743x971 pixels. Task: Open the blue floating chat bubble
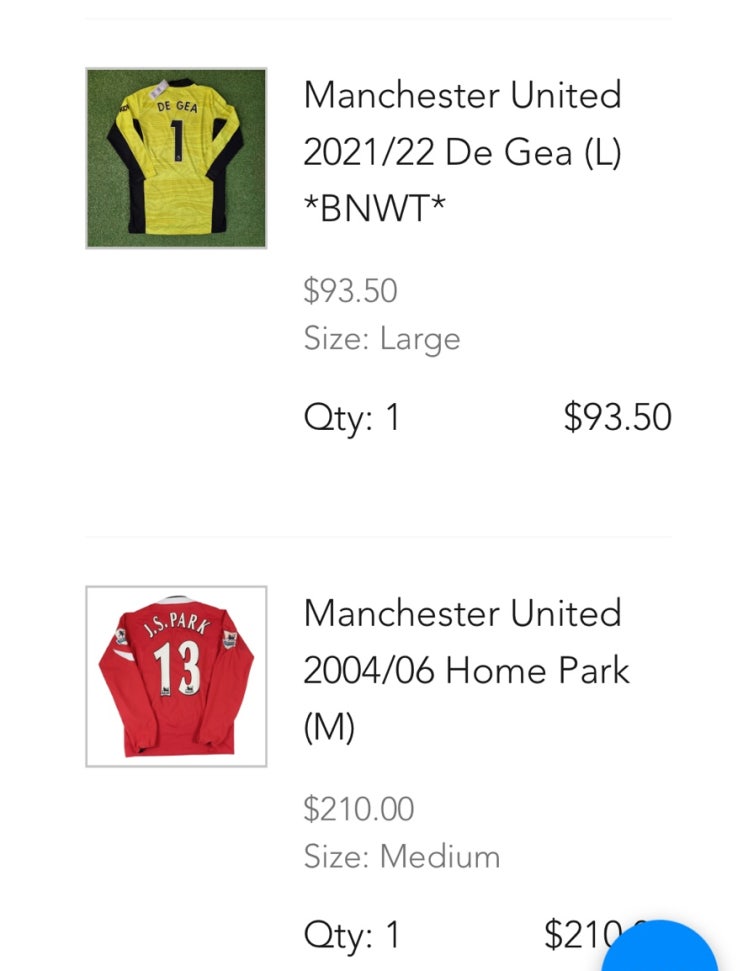[660, 947]
